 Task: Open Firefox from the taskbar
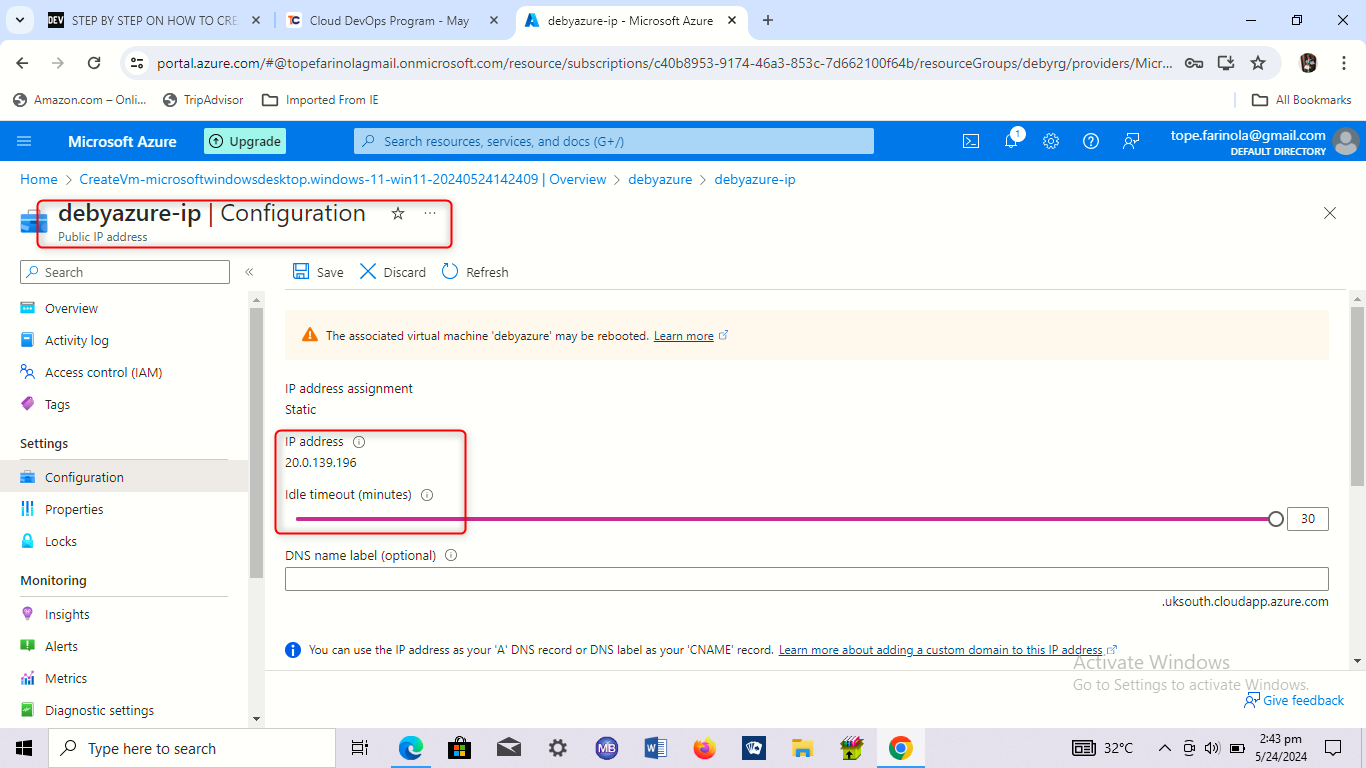click(x=705, y=748)
